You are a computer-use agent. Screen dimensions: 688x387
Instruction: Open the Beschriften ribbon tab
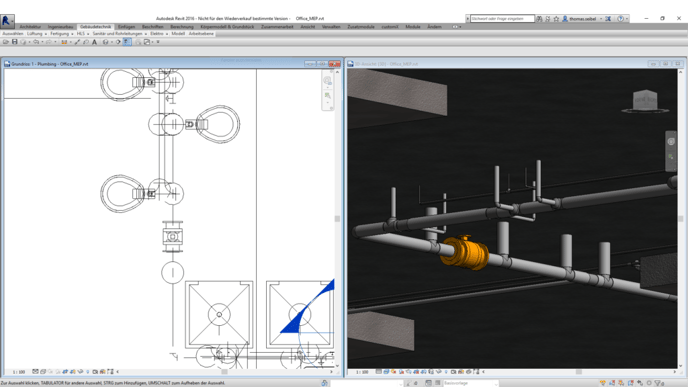point(152,27)
